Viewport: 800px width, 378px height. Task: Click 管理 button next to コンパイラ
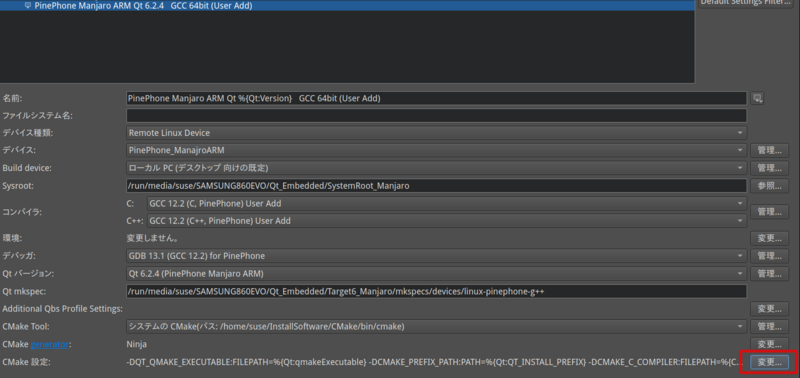769,212
